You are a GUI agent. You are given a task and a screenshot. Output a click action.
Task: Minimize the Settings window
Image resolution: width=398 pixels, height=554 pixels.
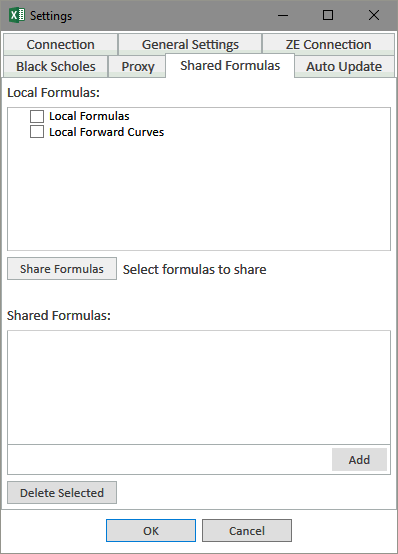point(283,15)
